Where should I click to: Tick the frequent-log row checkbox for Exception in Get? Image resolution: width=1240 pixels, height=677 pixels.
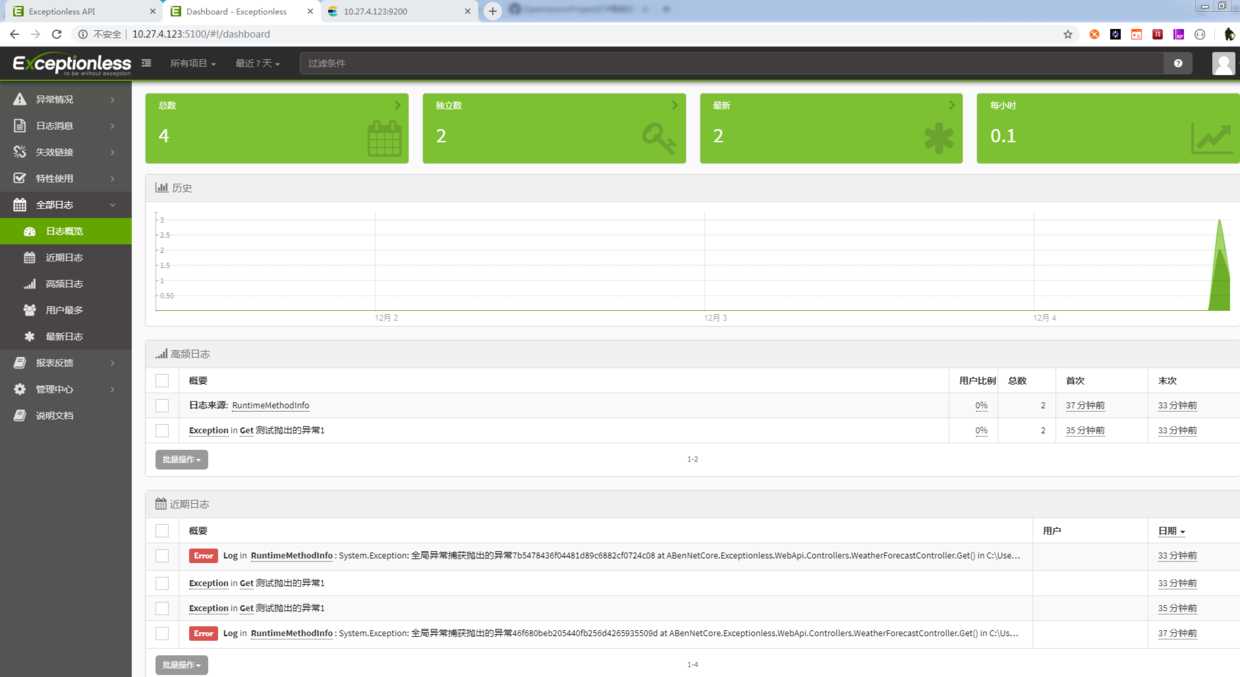(x=162, y=430)
